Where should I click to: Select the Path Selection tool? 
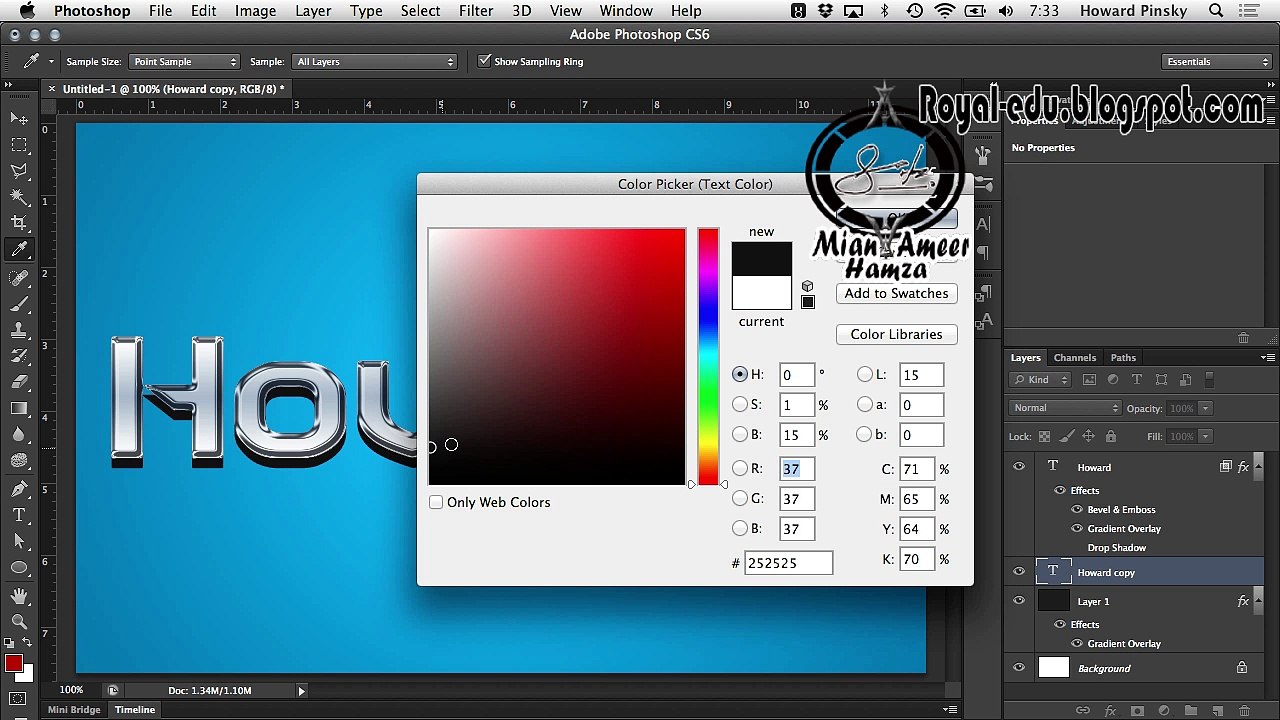coord(19,541)
